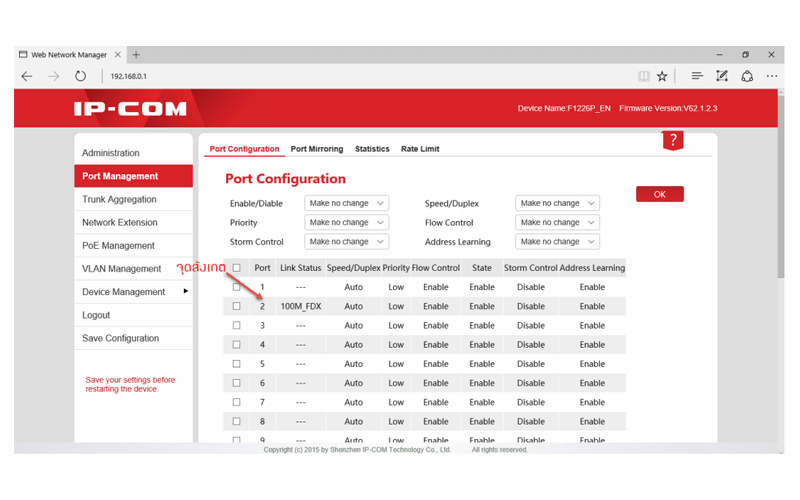Open the red help question mark
The height and width of the screenshot is (500, 800).
coord(673,140)
